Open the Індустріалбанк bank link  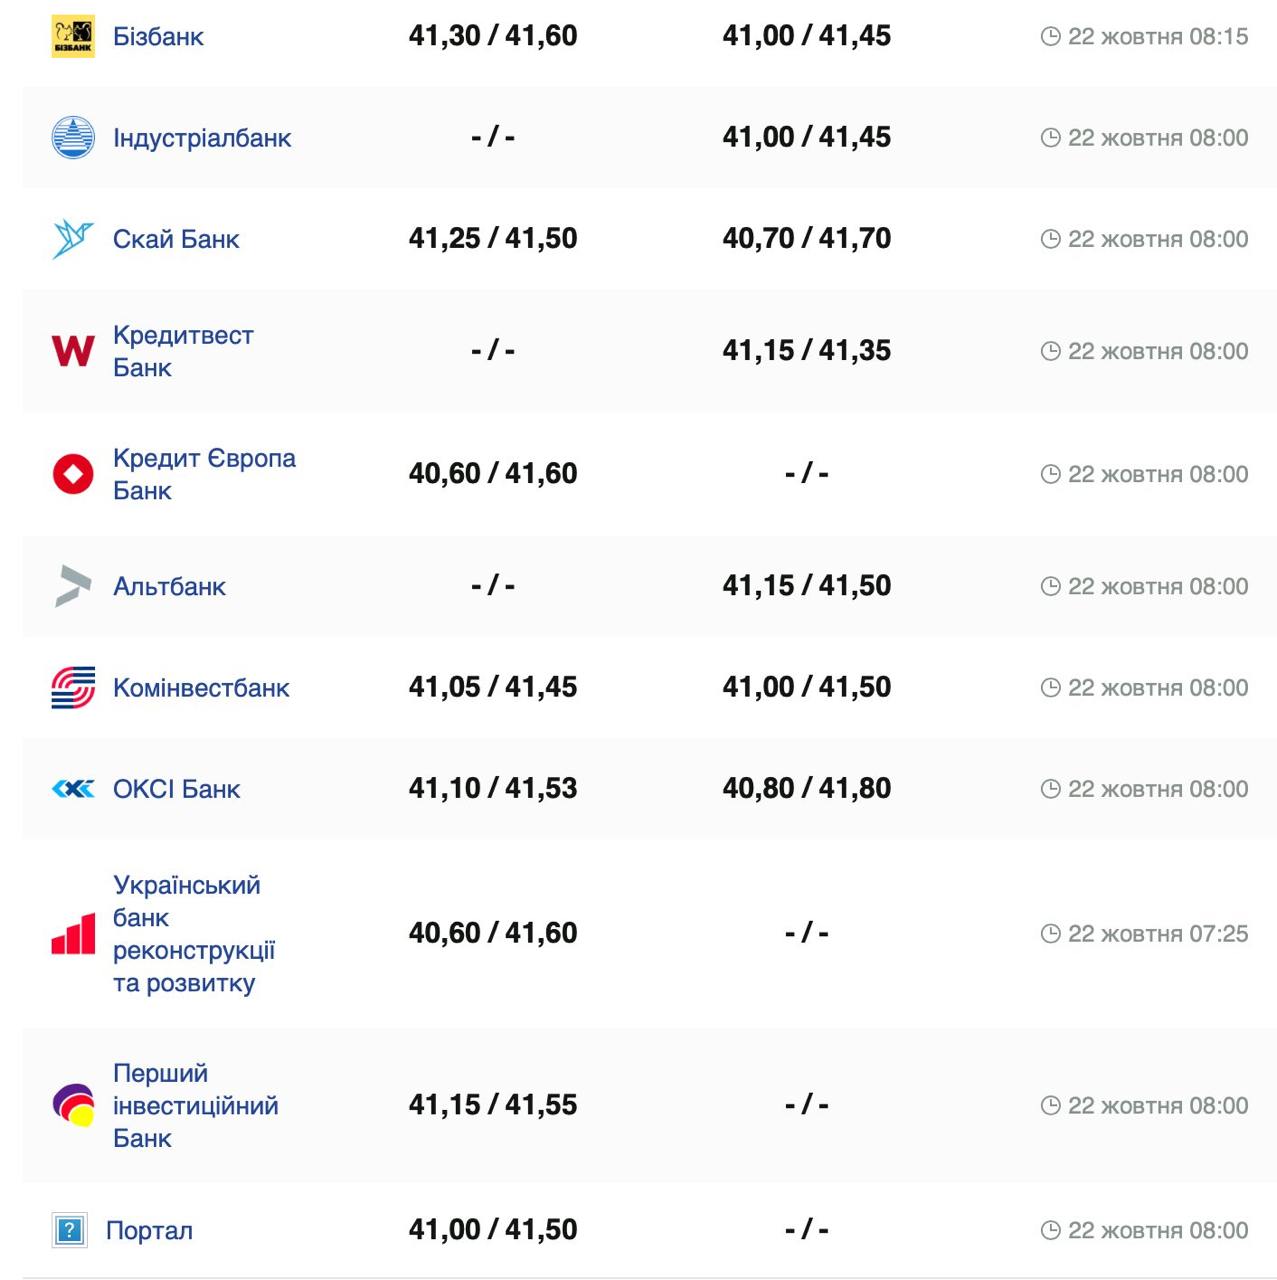[x=202, y=138]
